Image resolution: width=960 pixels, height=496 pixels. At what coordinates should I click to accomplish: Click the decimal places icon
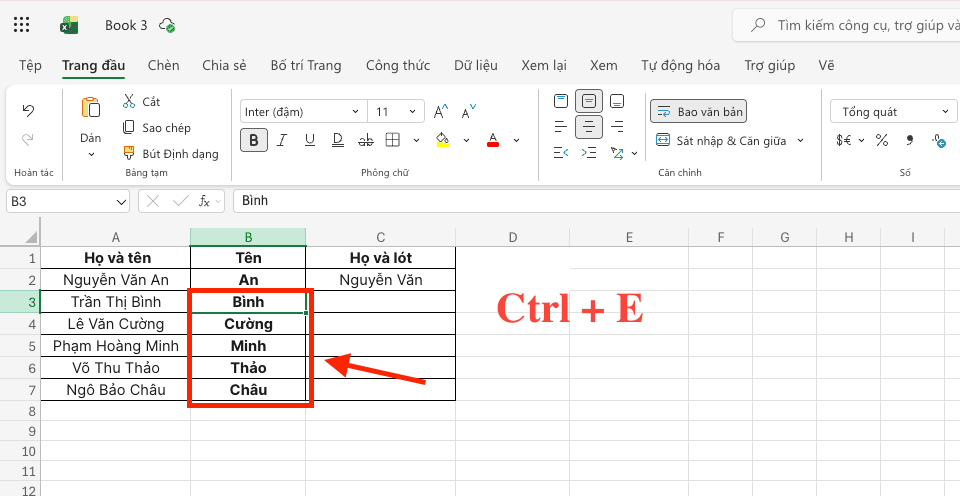tap(939, 141)
